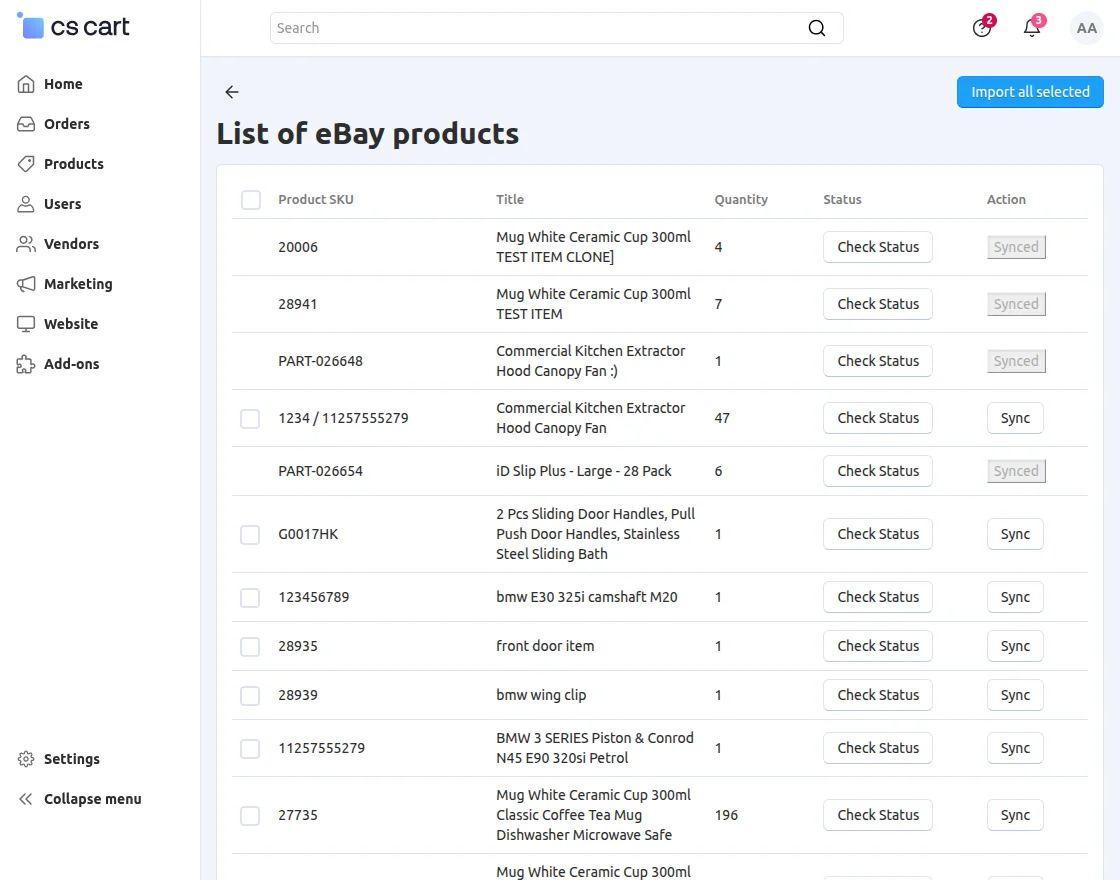
Task: Sync the bmw wing clip
Action: (1015, 695)
